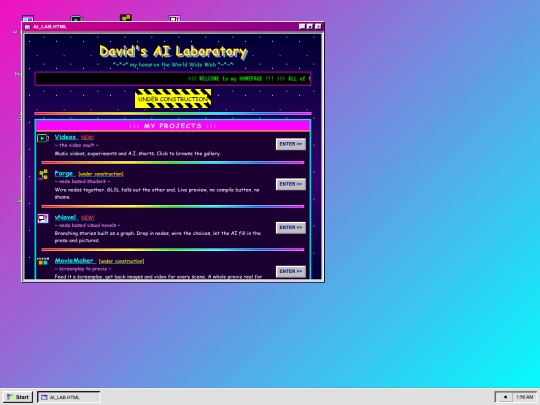Viewport: 540px width, 405px height.
Task: Click the NEW! tag beside Videos
Action: pos(87,137)
